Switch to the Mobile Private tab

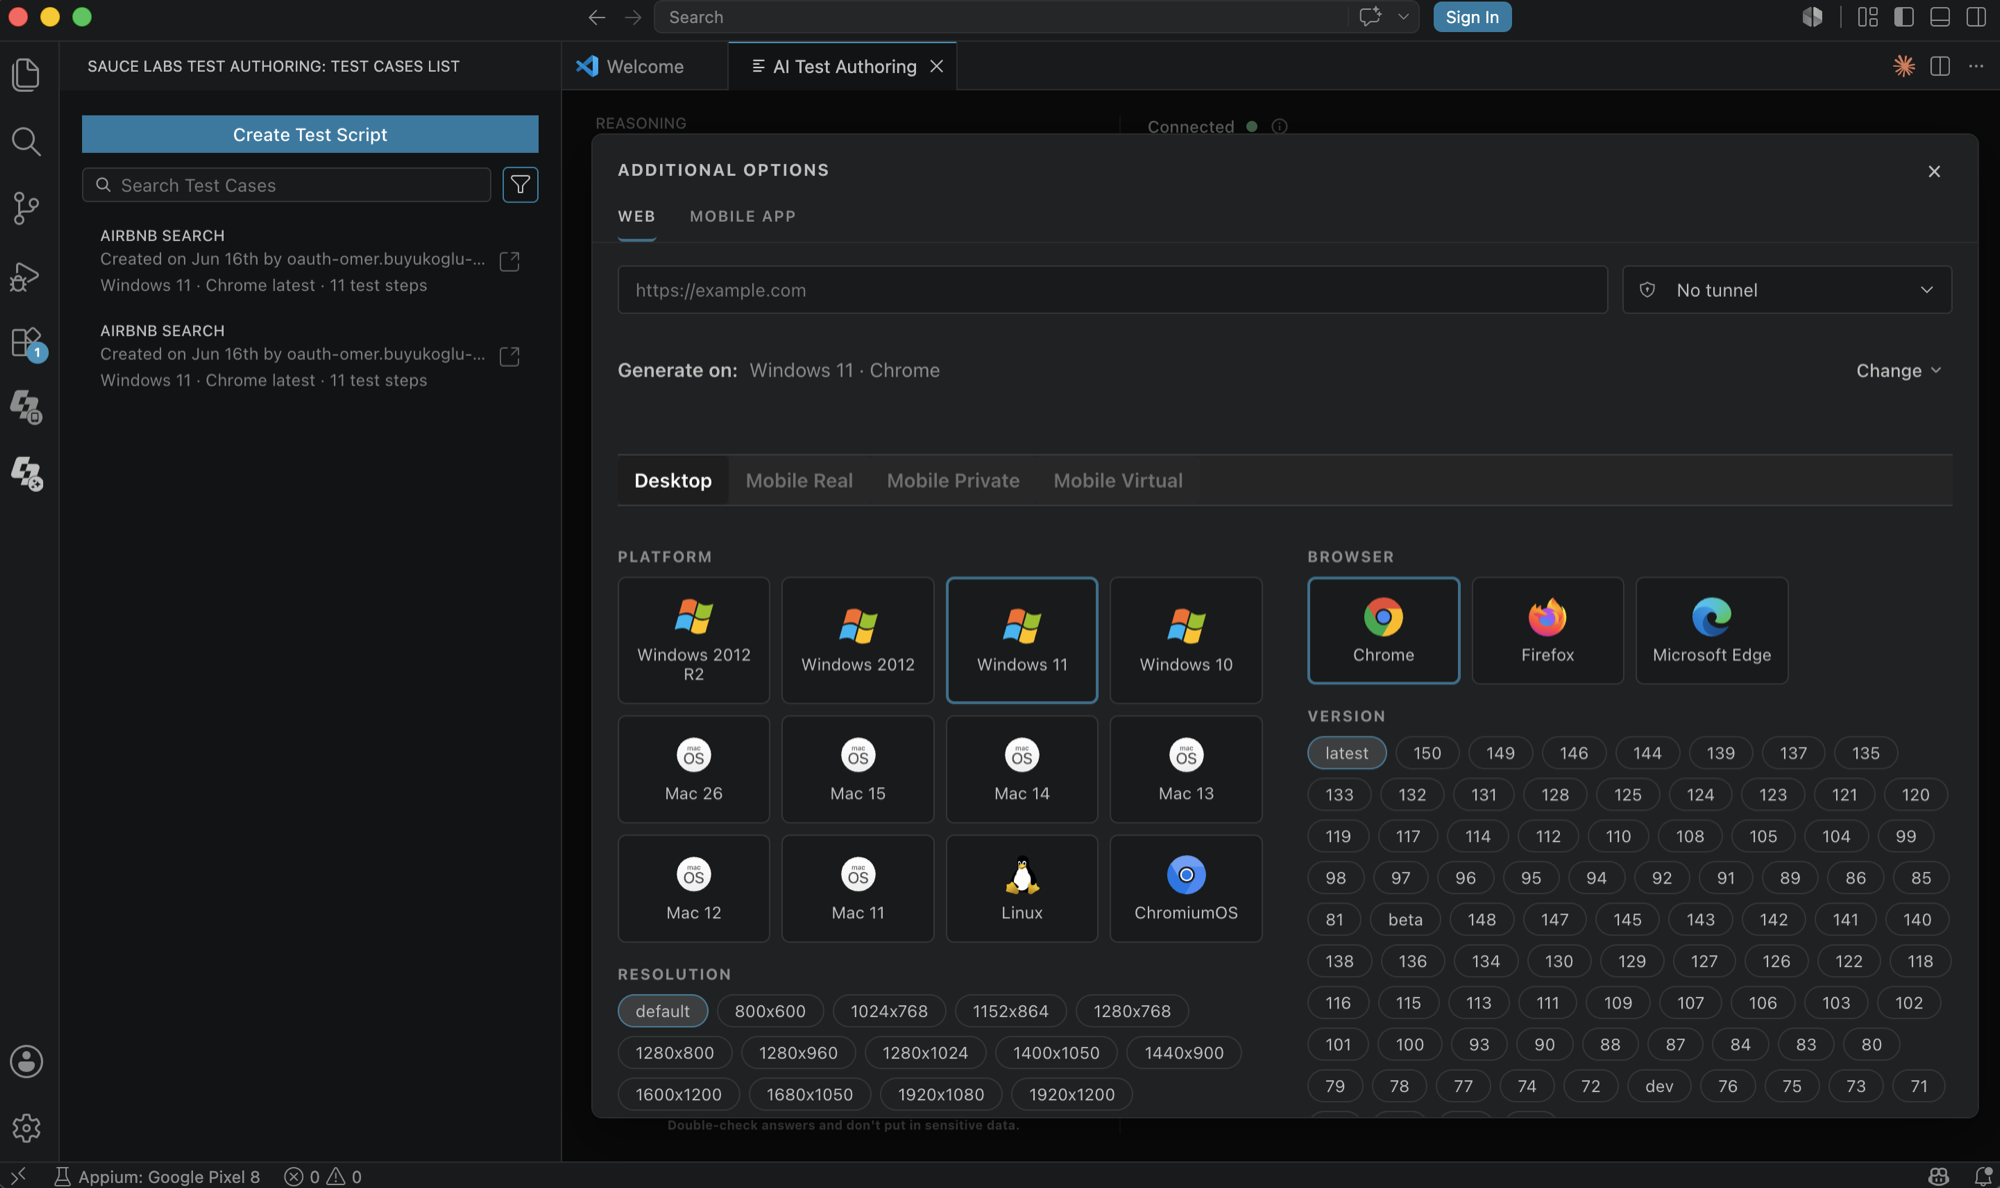[x=953, y=480]
